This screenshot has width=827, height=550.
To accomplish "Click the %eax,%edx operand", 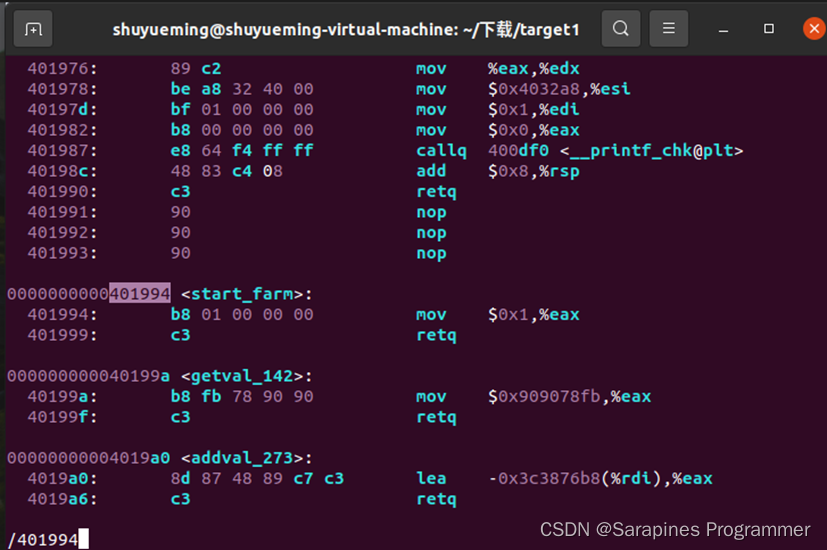I will click(534, 69).
